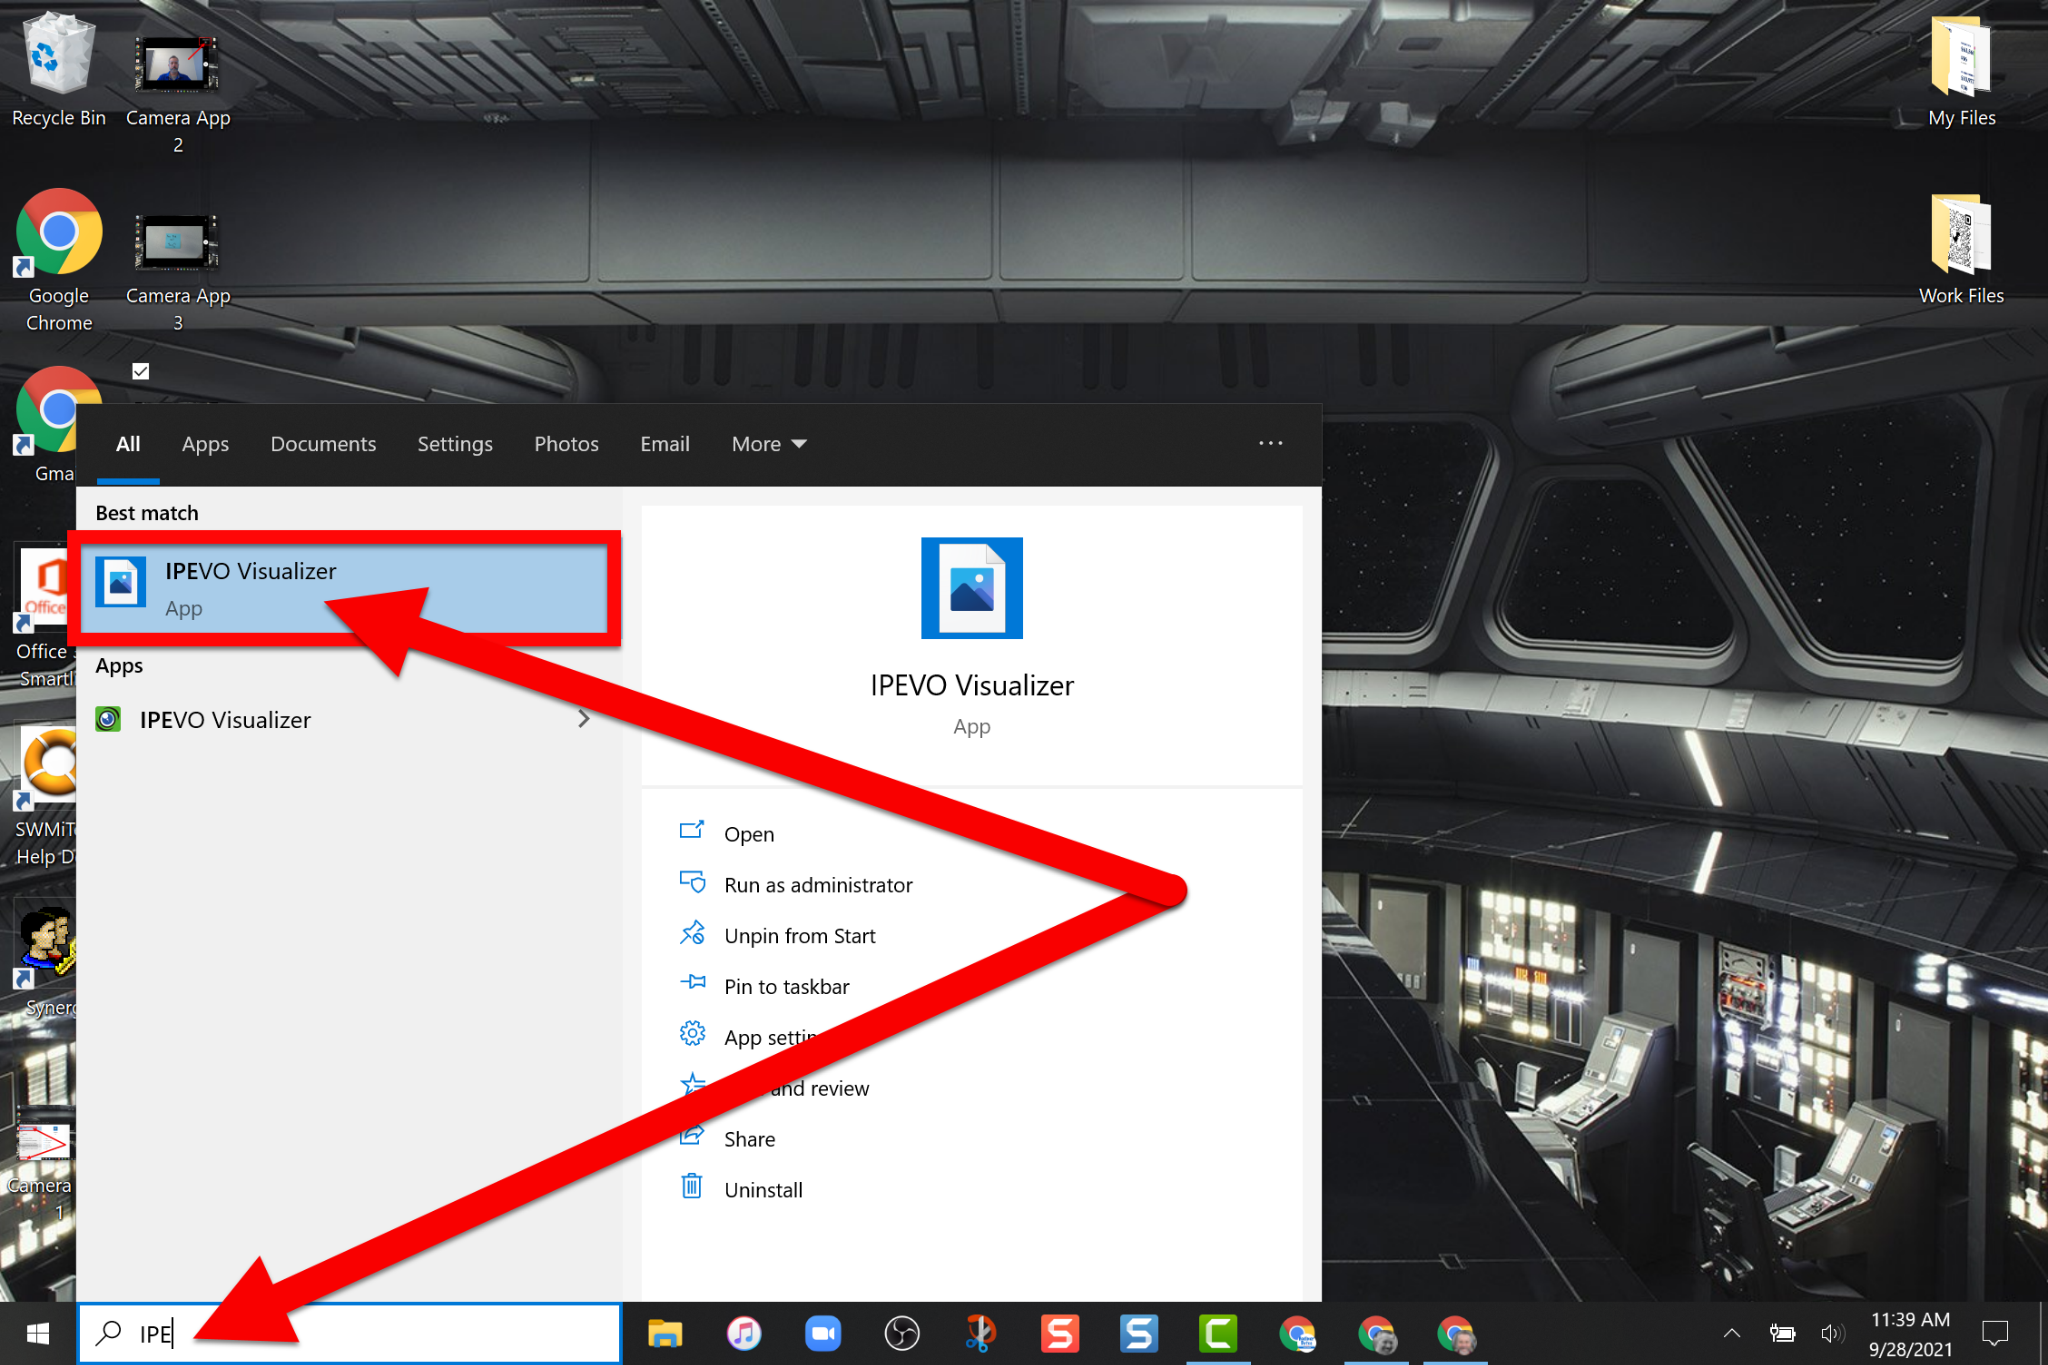This screenshot has height=1365, width=2048.
Task: Open the search options ellipsis menu
Action: 1270,443
